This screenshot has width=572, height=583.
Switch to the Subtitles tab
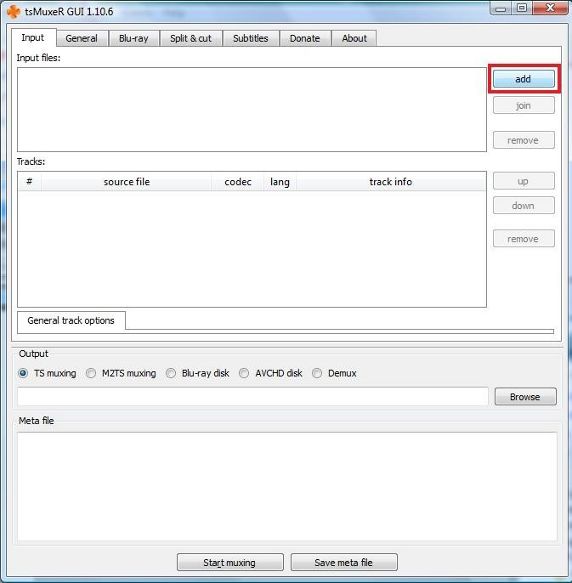tap(251, 38)
